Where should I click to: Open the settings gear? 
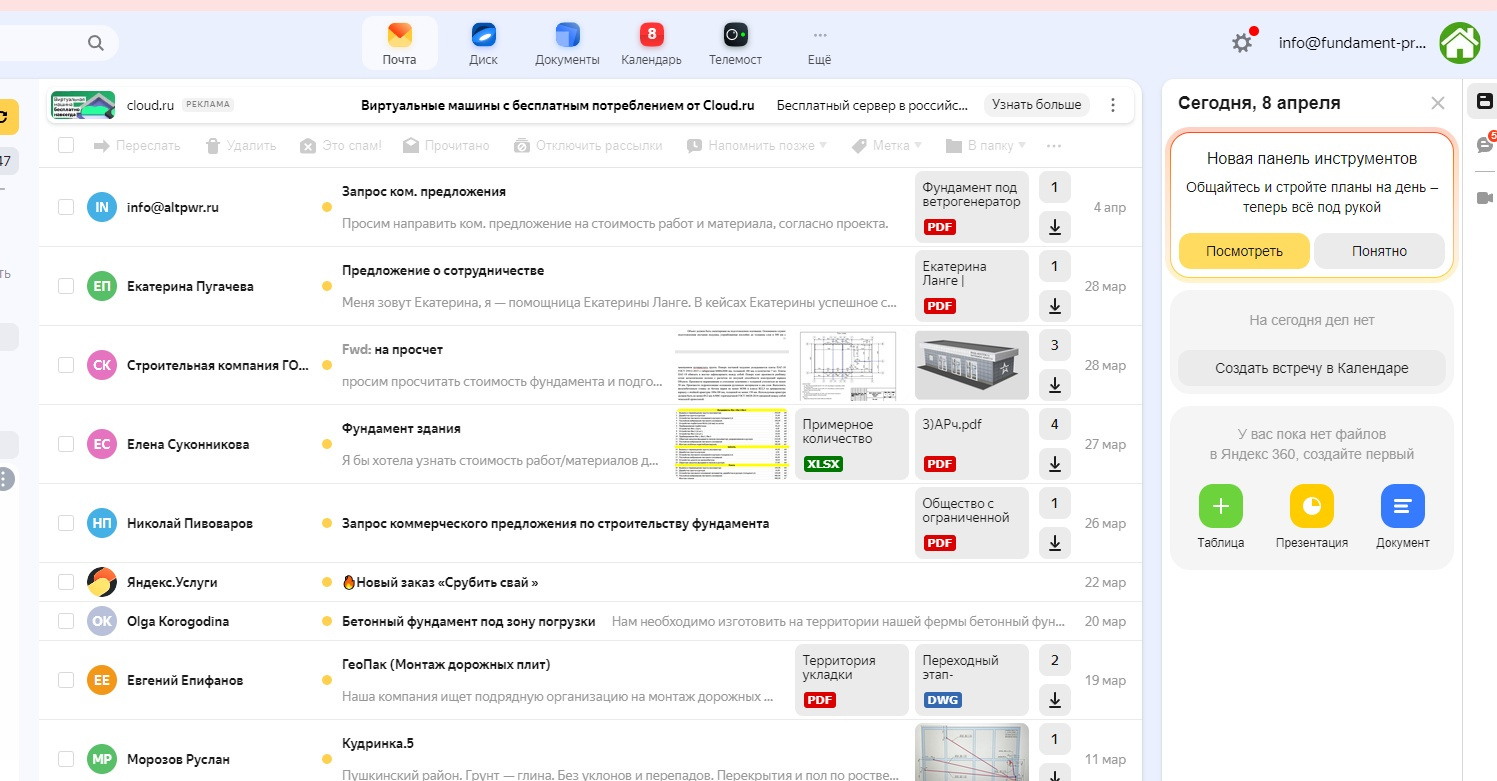[1242, 43]
